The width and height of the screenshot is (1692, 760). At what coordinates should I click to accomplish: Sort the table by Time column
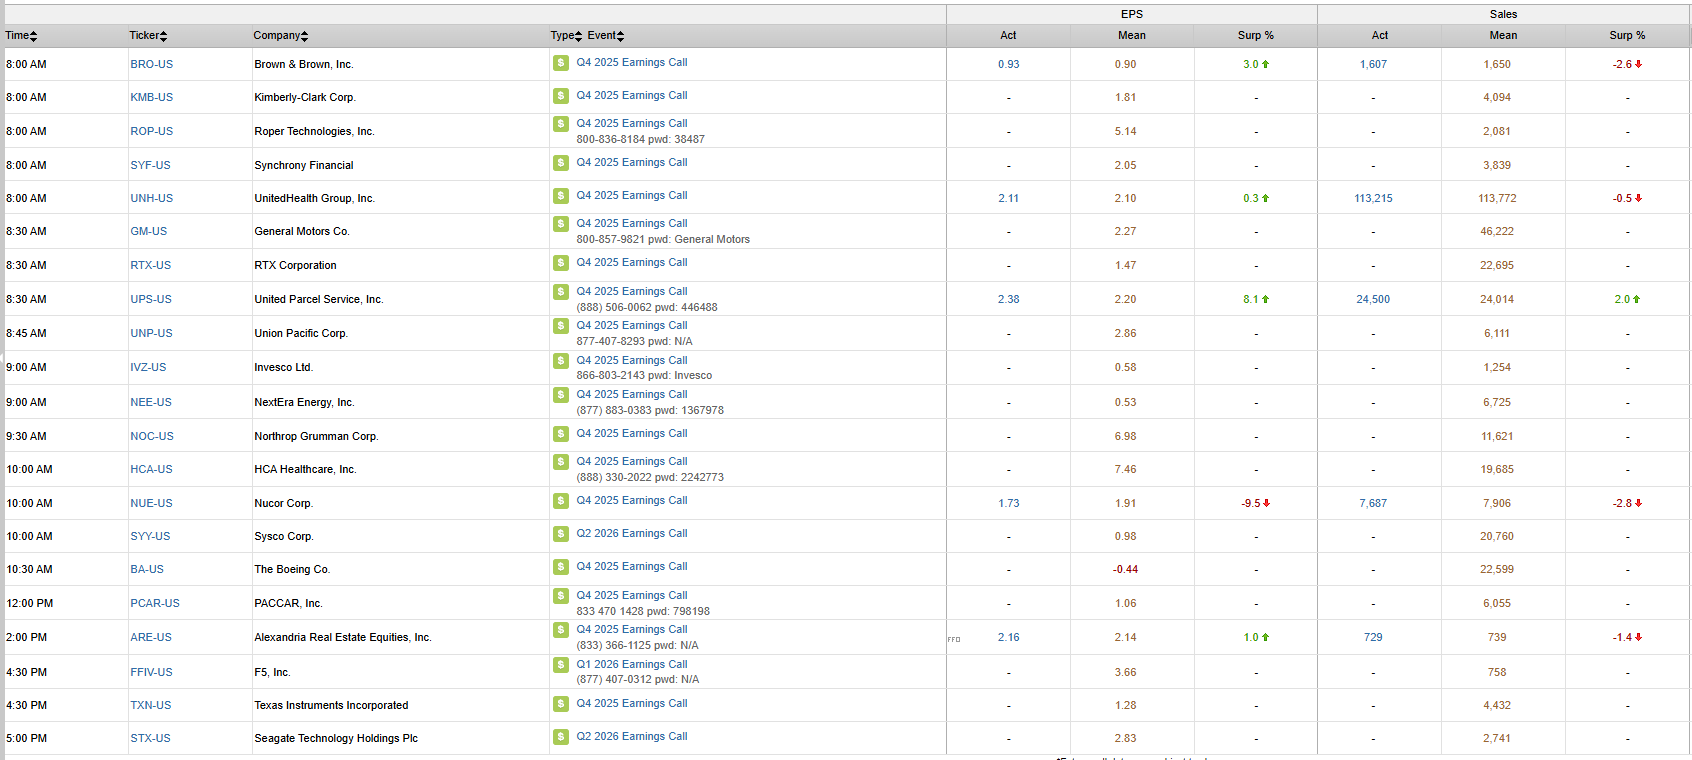pyautogui.click(x=21, y=36)
